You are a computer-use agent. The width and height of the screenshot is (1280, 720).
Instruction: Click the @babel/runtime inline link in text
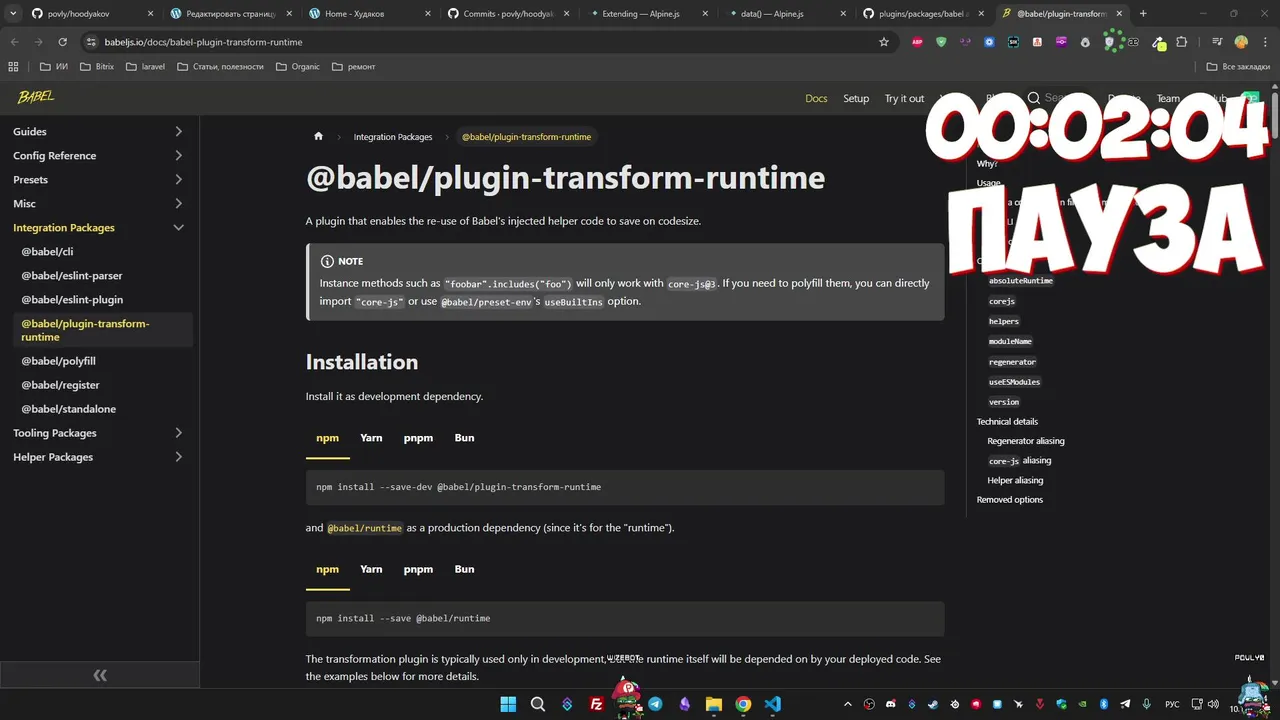(365, 528)
